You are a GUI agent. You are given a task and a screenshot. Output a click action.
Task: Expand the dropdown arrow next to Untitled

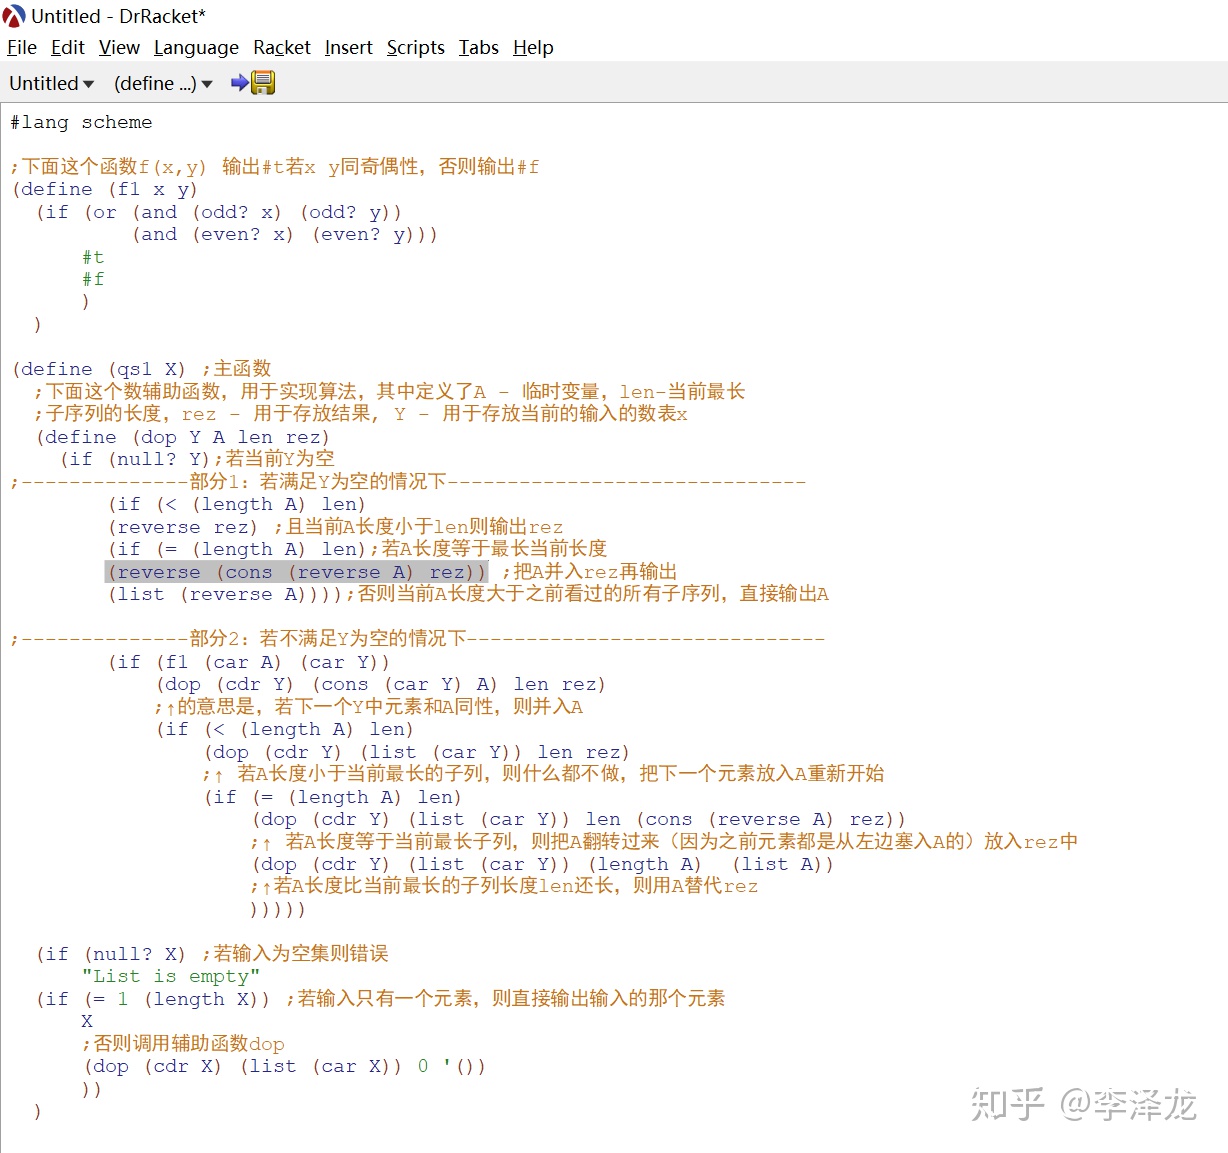click(88, 84)
